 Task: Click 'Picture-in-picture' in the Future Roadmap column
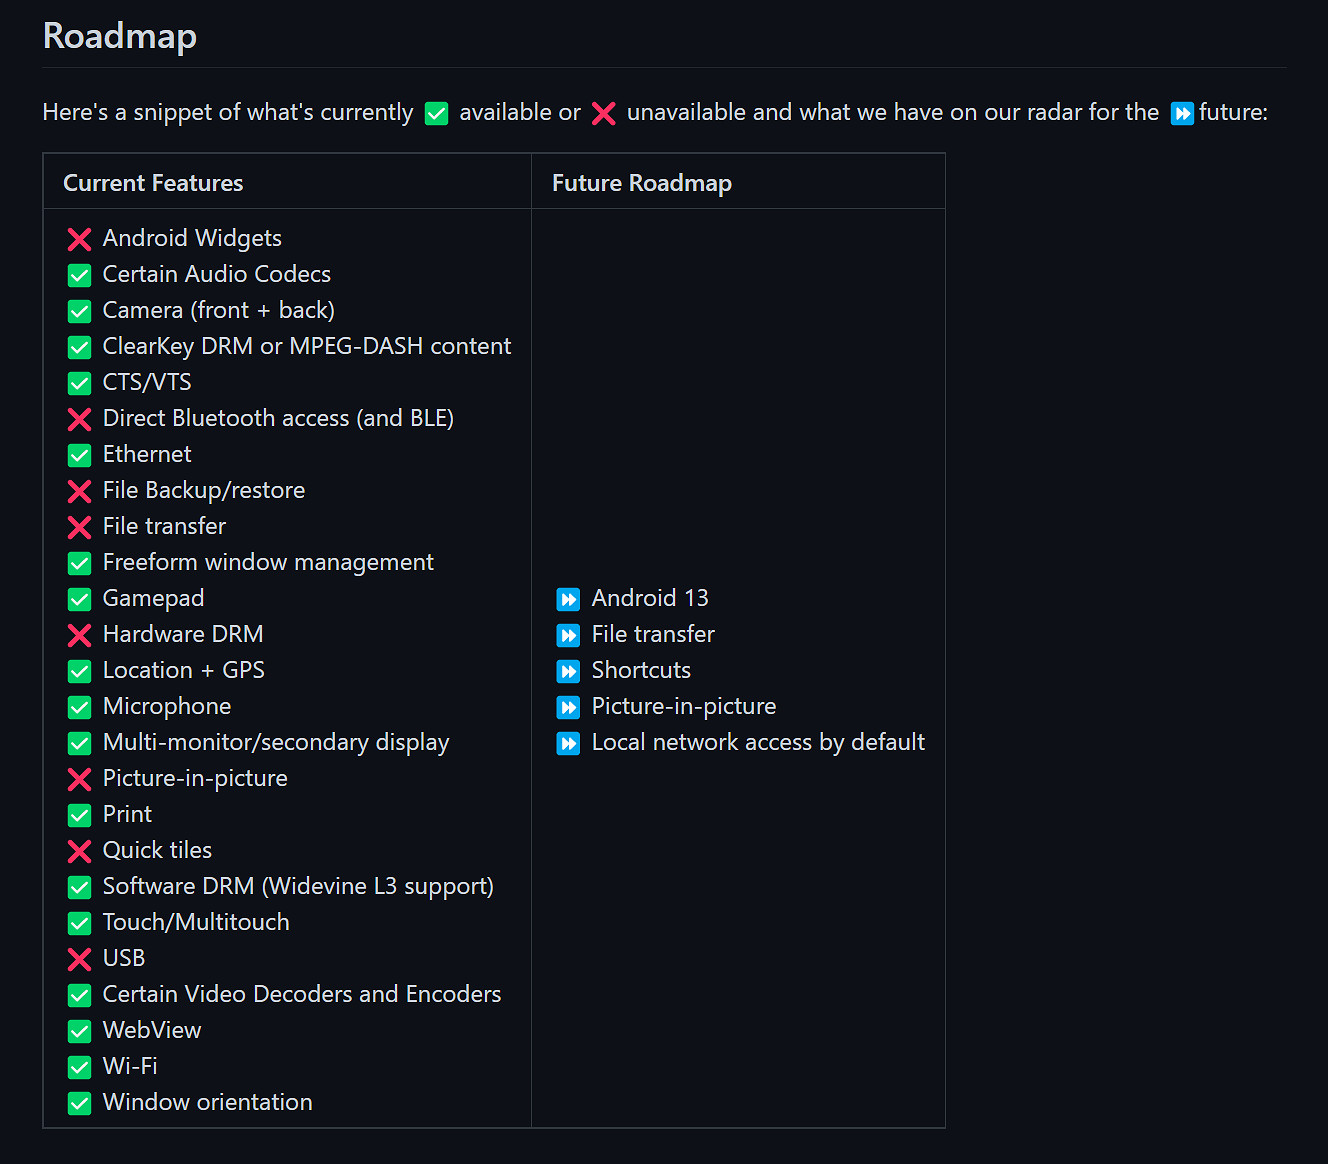684,706
